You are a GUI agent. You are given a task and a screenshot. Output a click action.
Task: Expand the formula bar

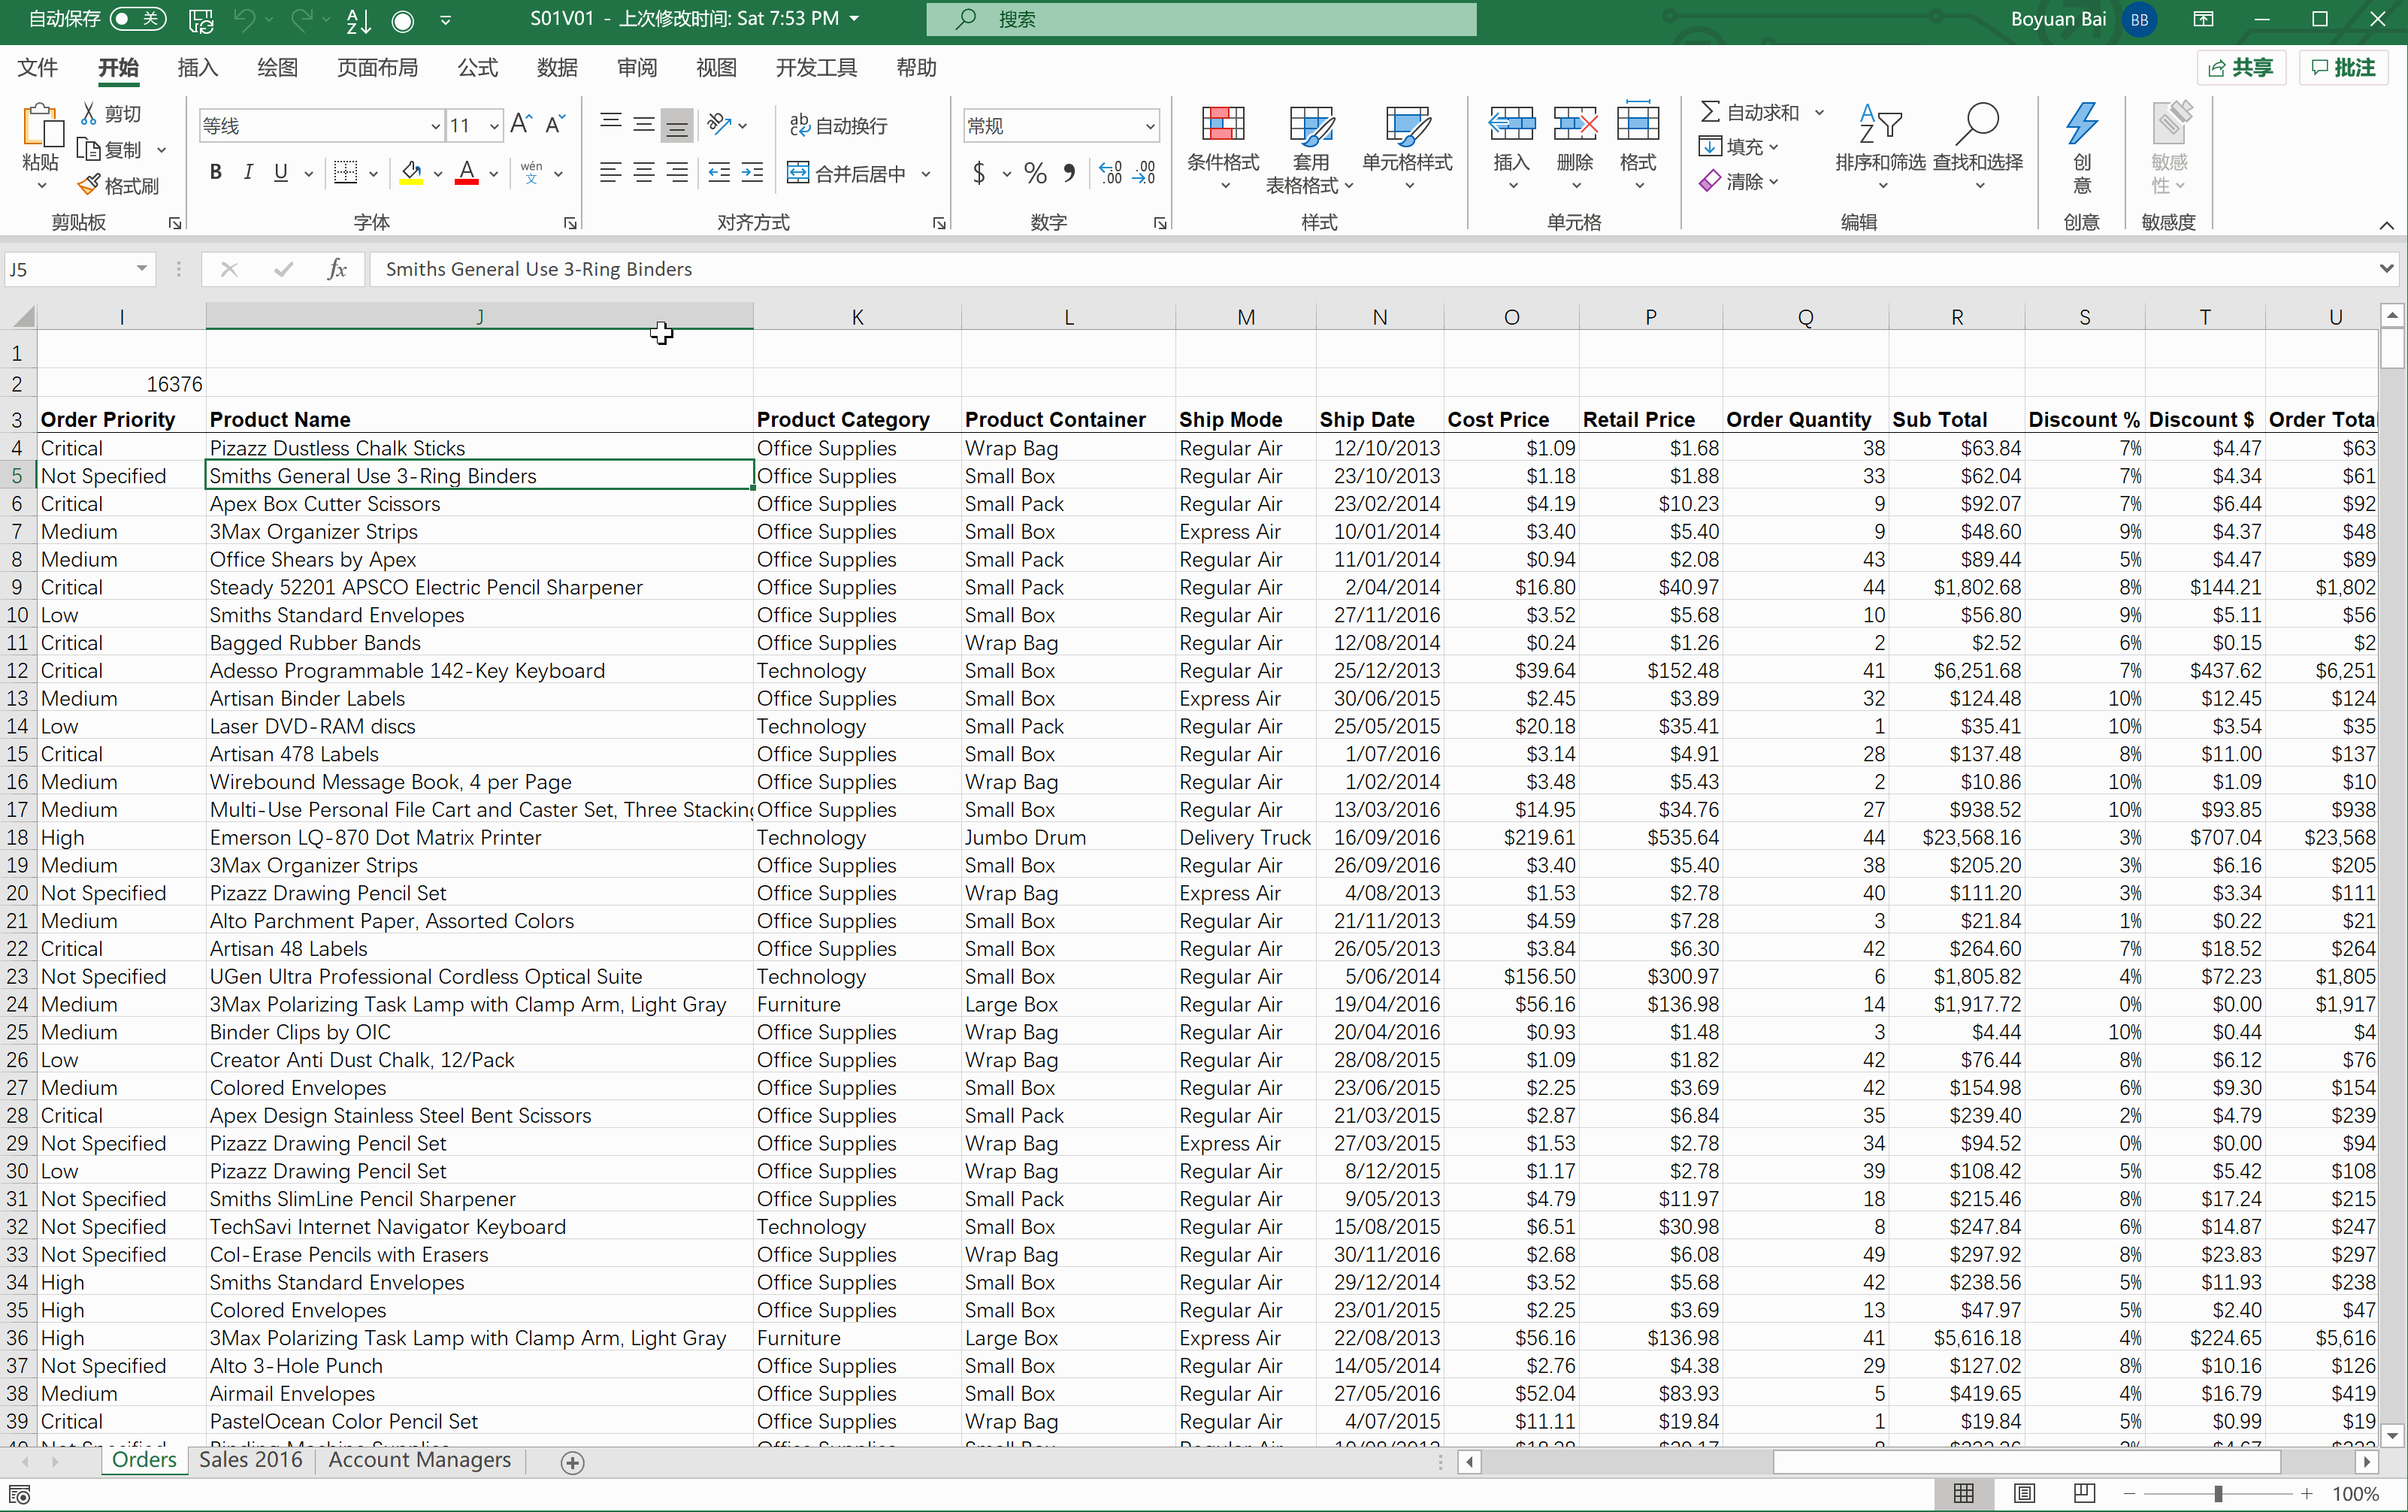[2386, 269]
